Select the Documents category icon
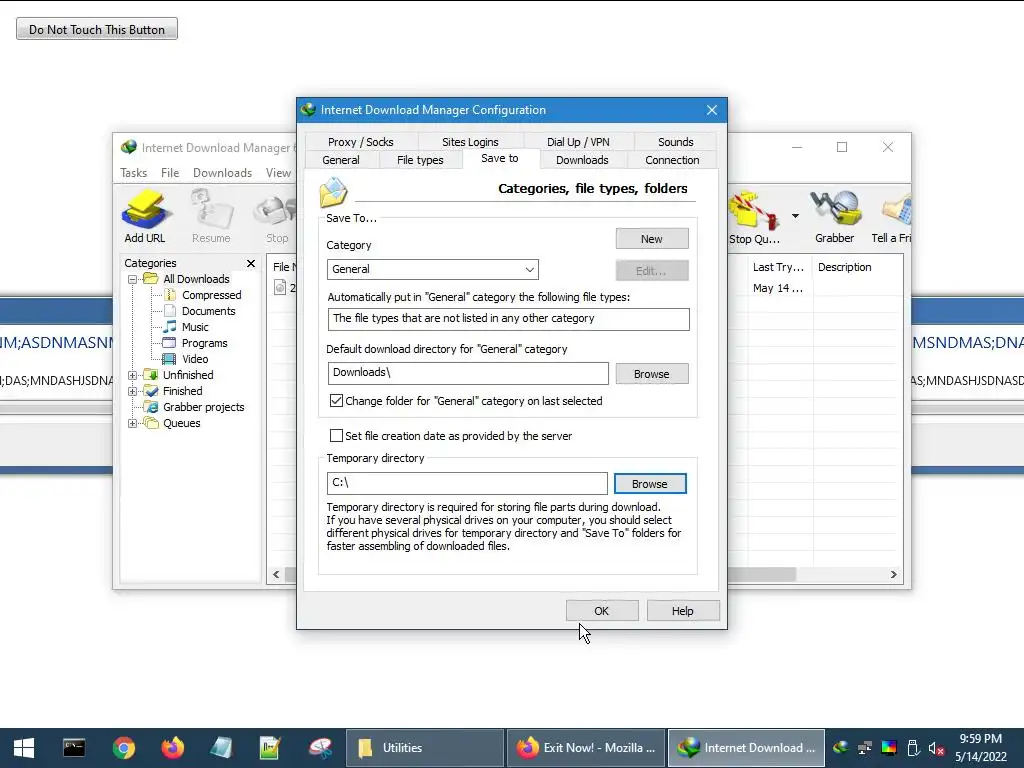This screenshot has width=1024, height=768. (170, 311)
